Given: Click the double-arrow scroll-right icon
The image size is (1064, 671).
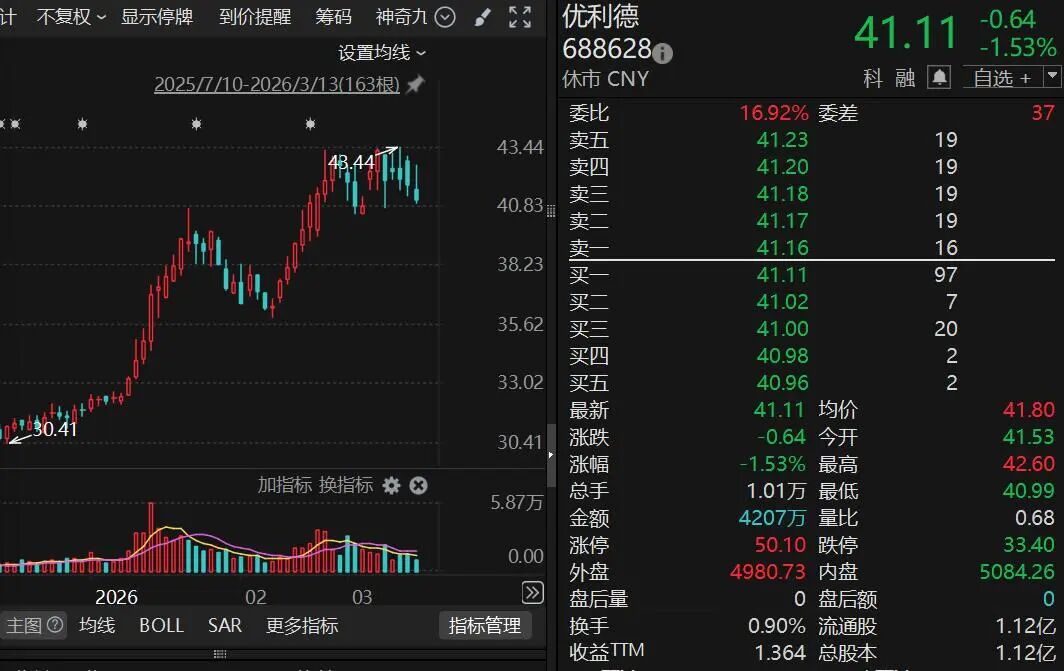Looking at the screenshot, I should [x=533, y=593].
